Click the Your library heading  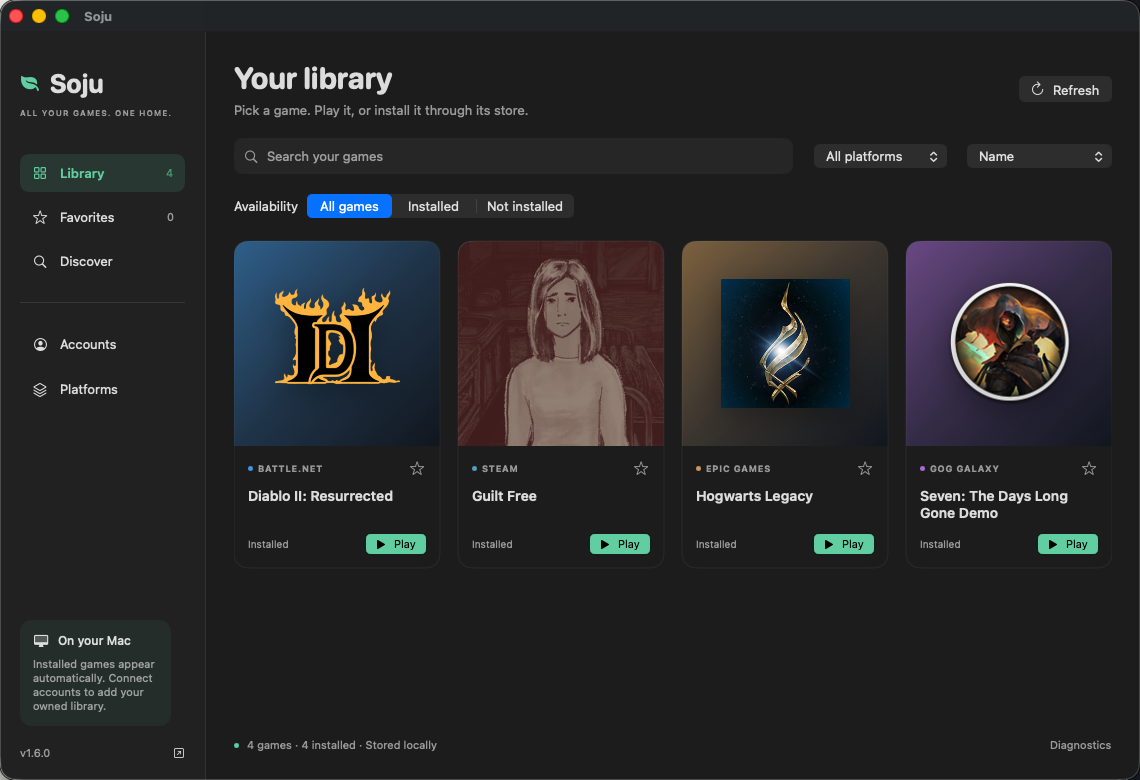tap(313, 79)
